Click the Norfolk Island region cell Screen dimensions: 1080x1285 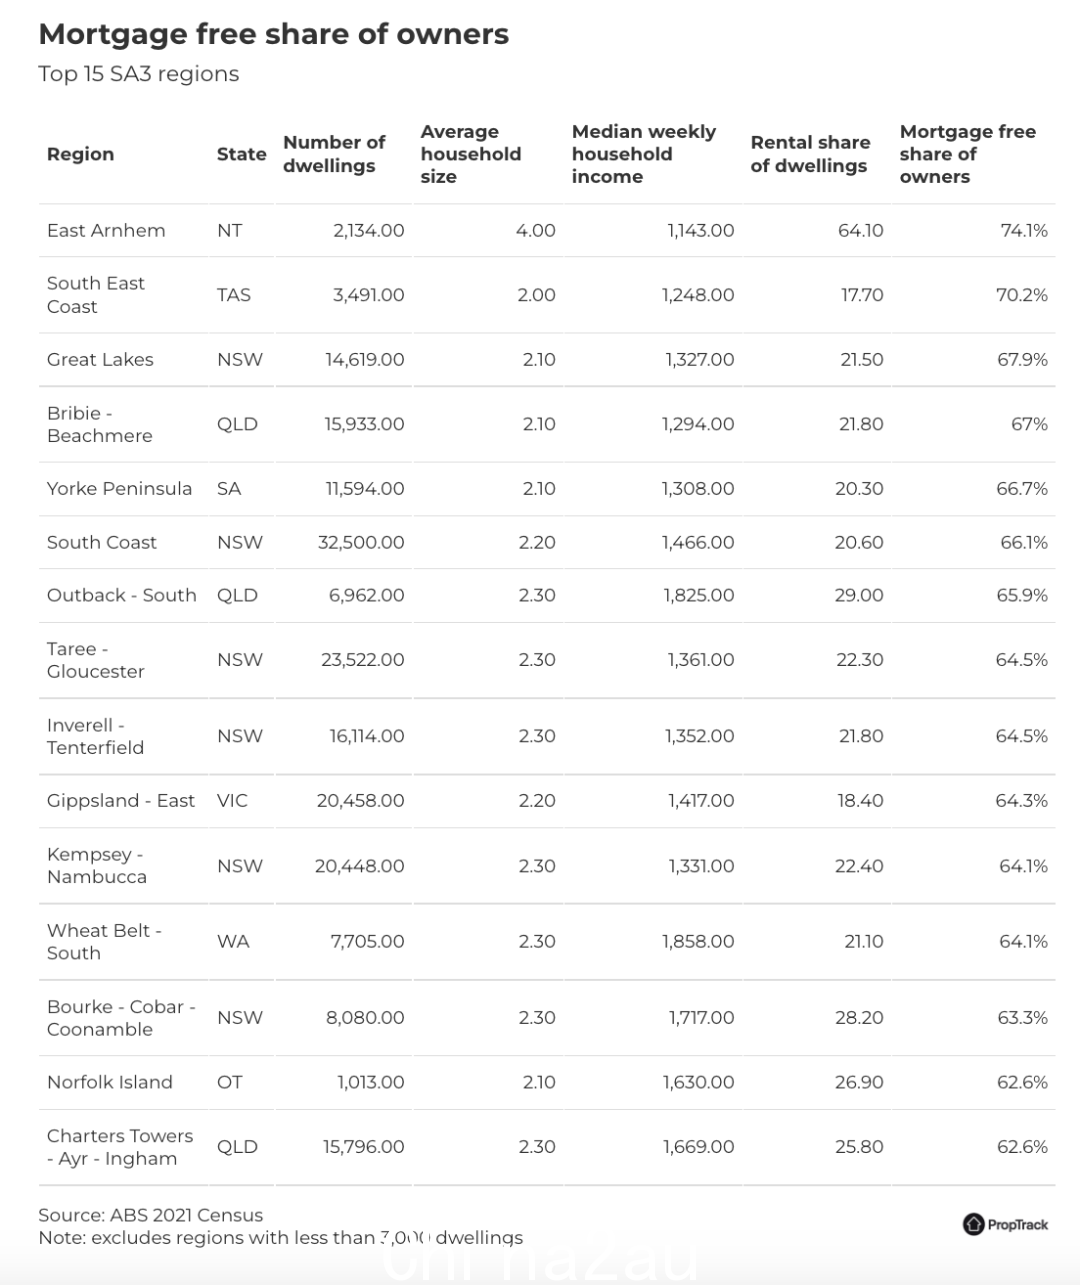(110, 1082)
